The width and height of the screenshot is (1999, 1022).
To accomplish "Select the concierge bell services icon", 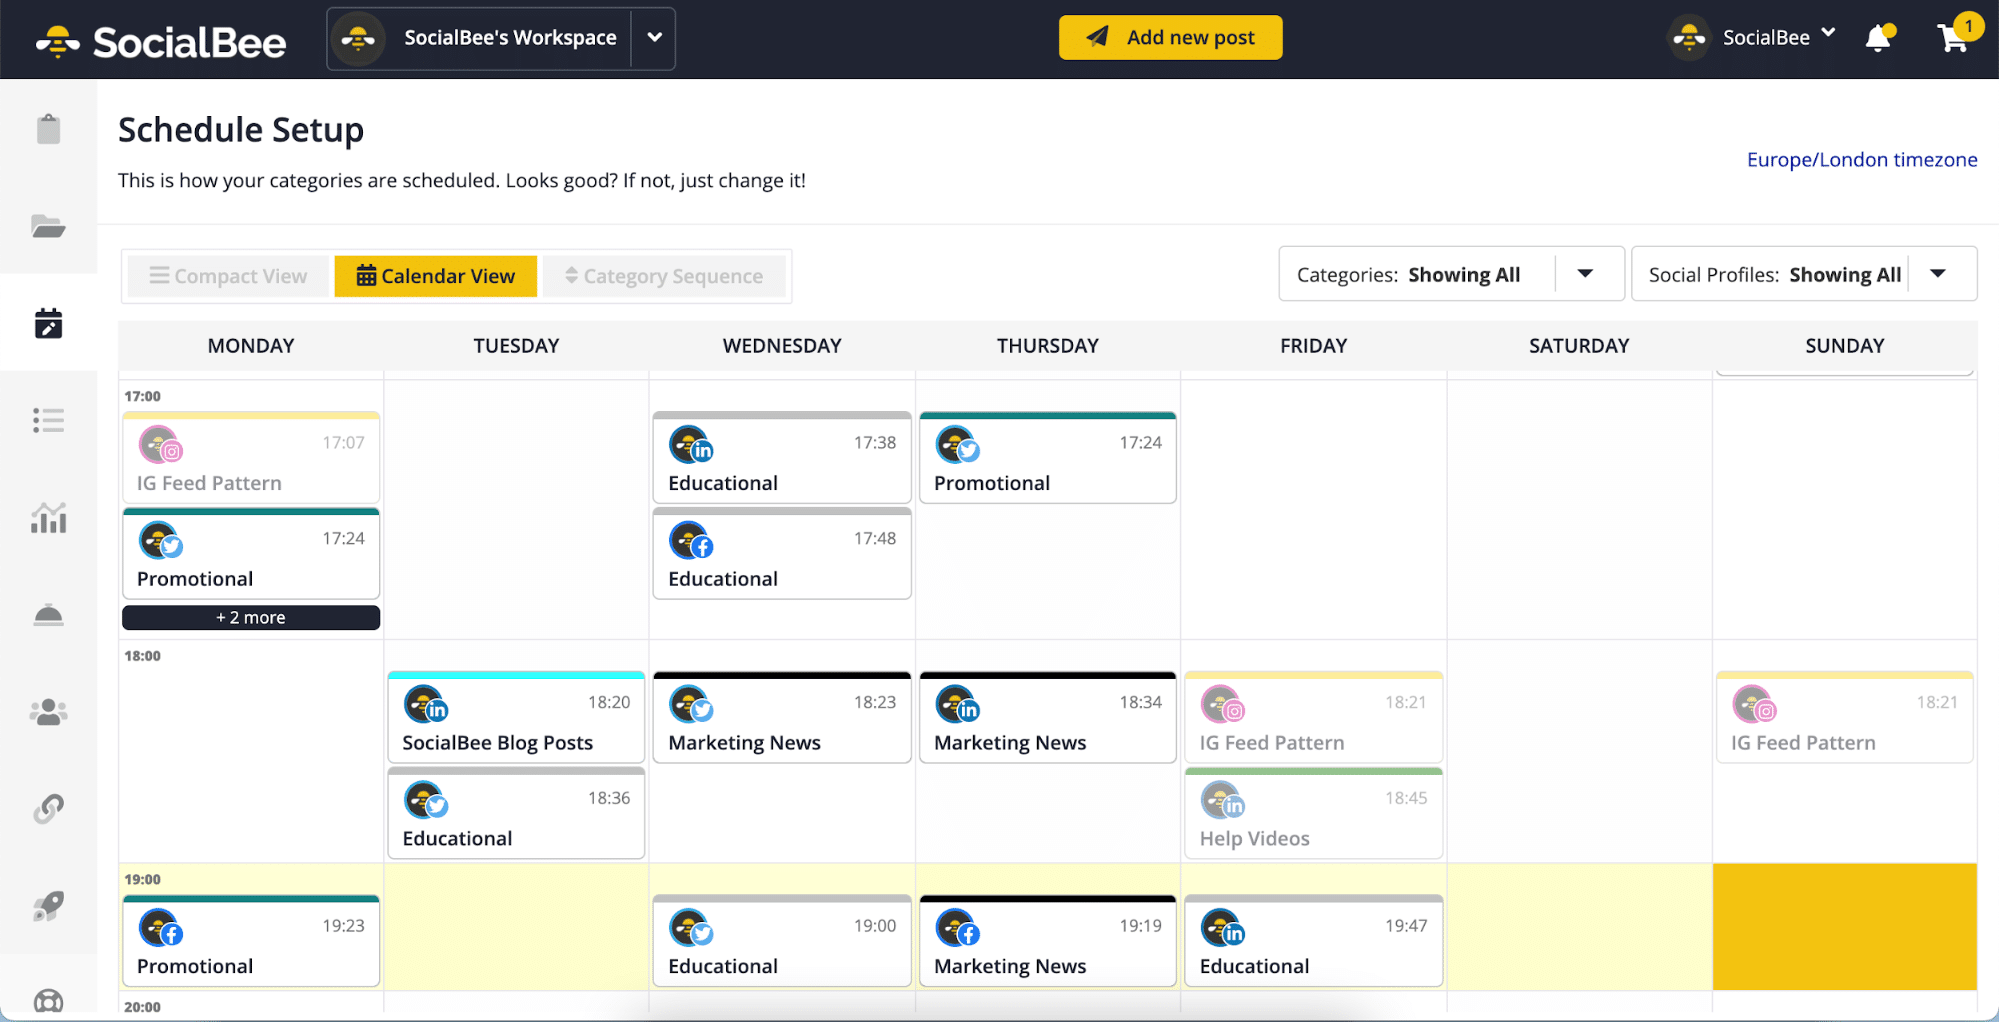I will click(x=48, y=614).
